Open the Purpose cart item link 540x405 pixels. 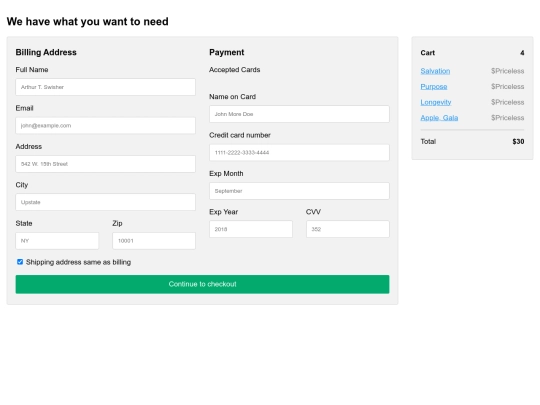pyautogui.click(x=434, y=86)
